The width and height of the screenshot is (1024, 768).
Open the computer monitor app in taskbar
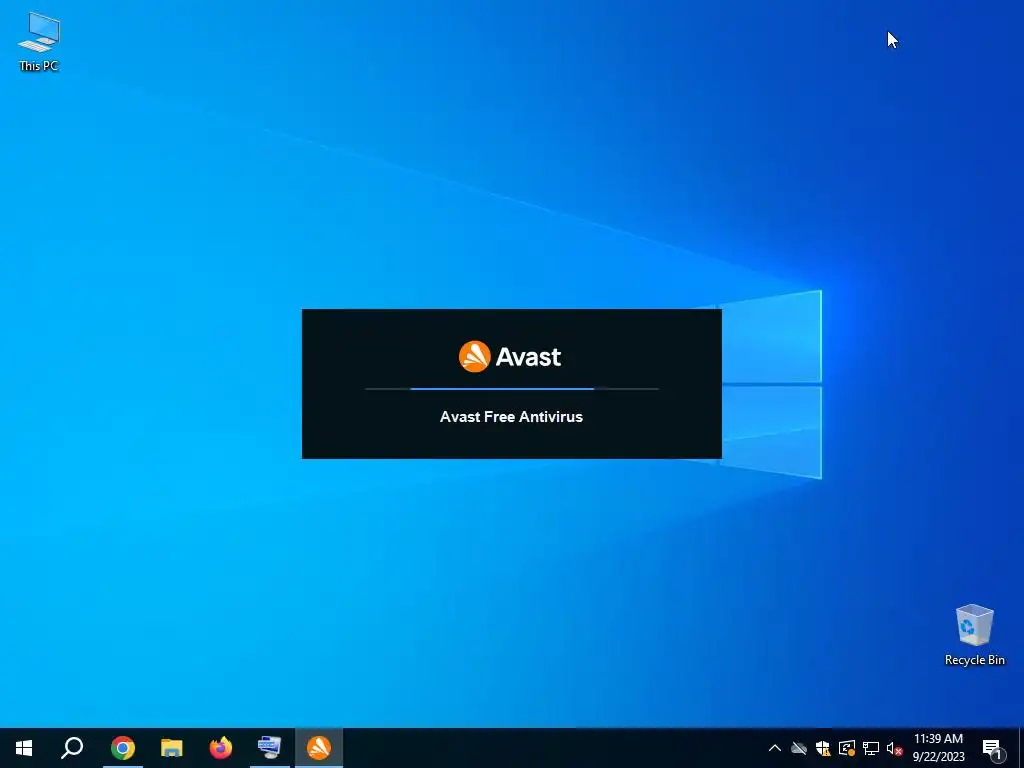pos(269,748)
